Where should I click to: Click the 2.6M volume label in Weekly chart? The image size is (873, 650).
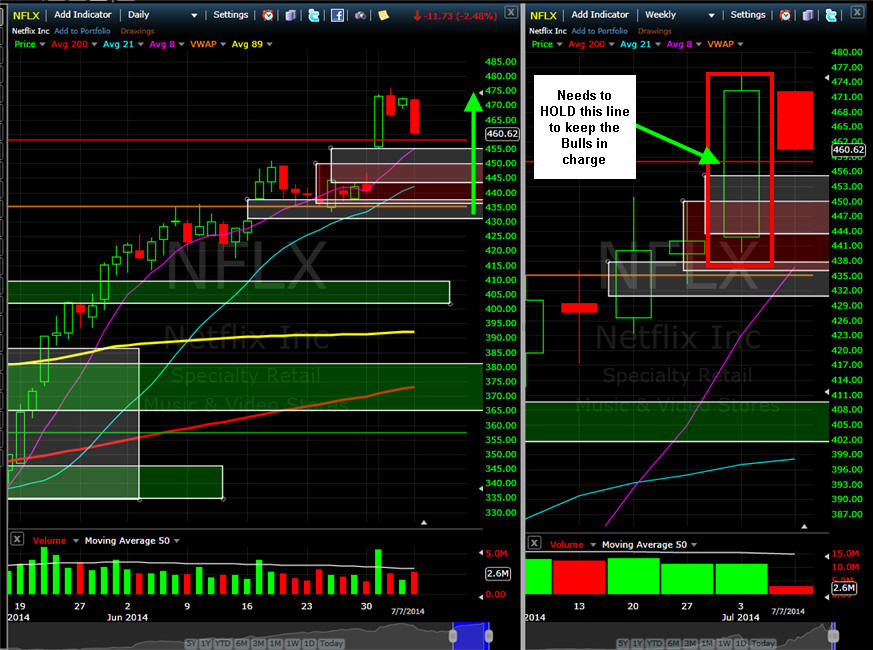(x=844, y=588)
